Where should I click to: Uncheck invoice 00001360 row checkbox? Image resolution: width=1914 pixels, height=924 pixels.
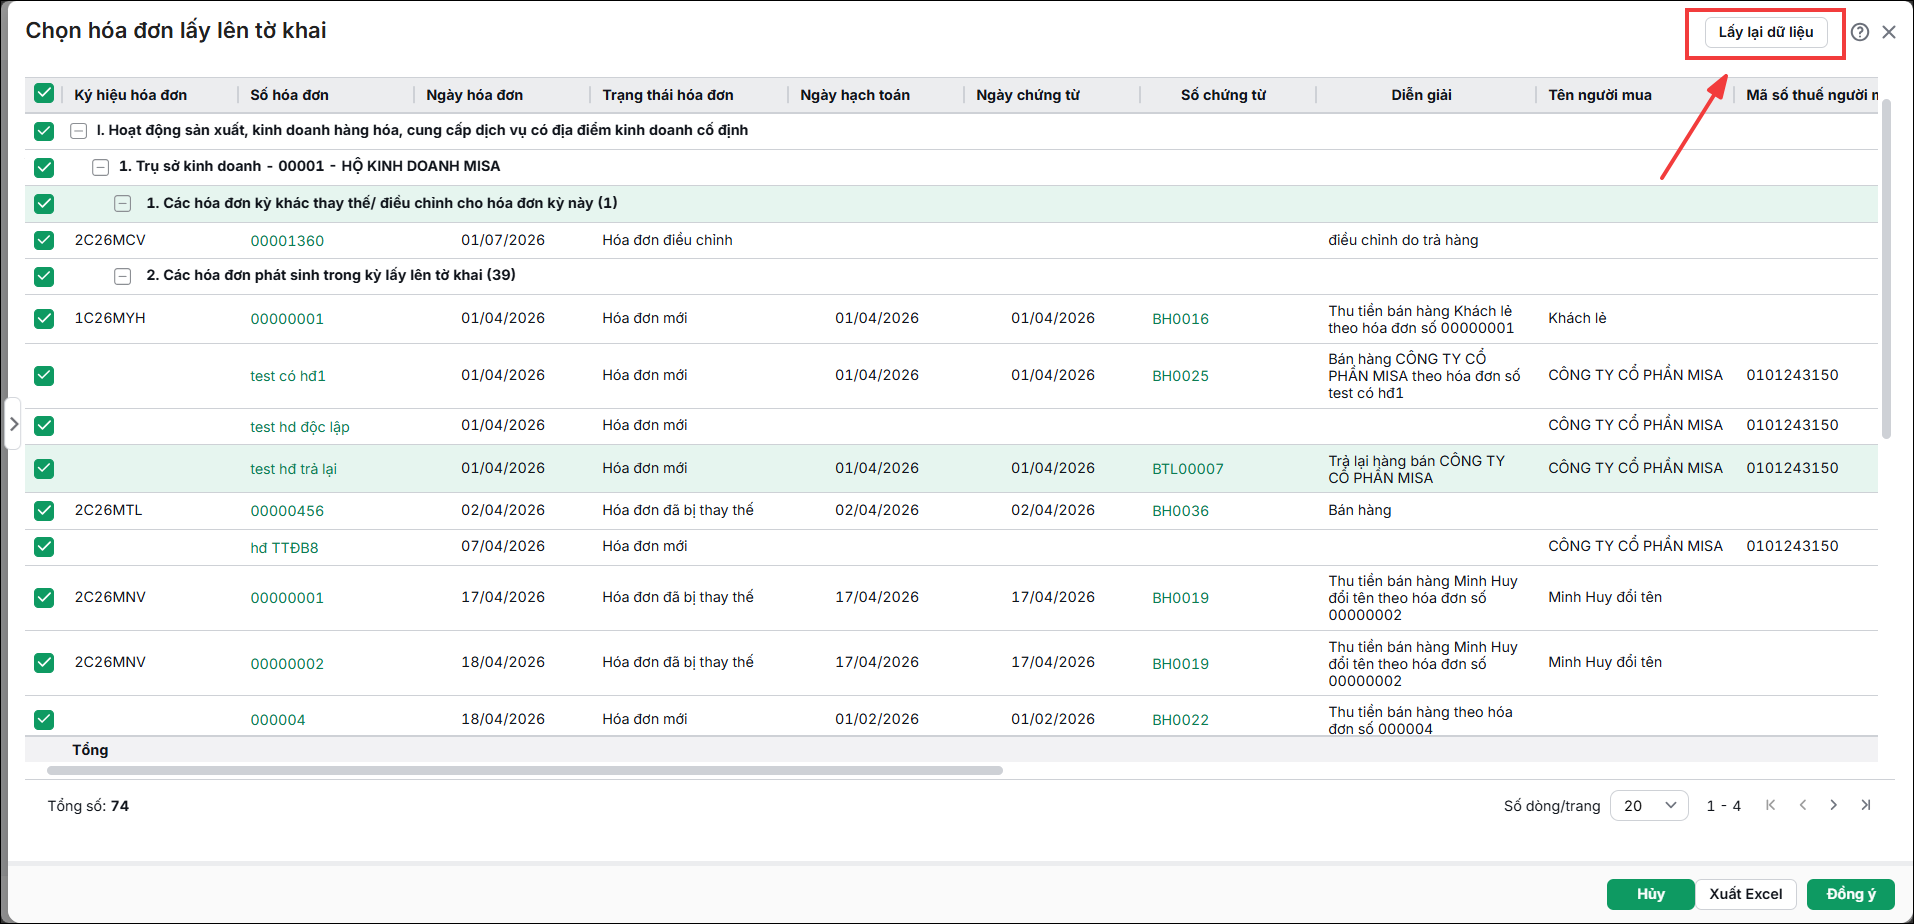click(44, 240)
